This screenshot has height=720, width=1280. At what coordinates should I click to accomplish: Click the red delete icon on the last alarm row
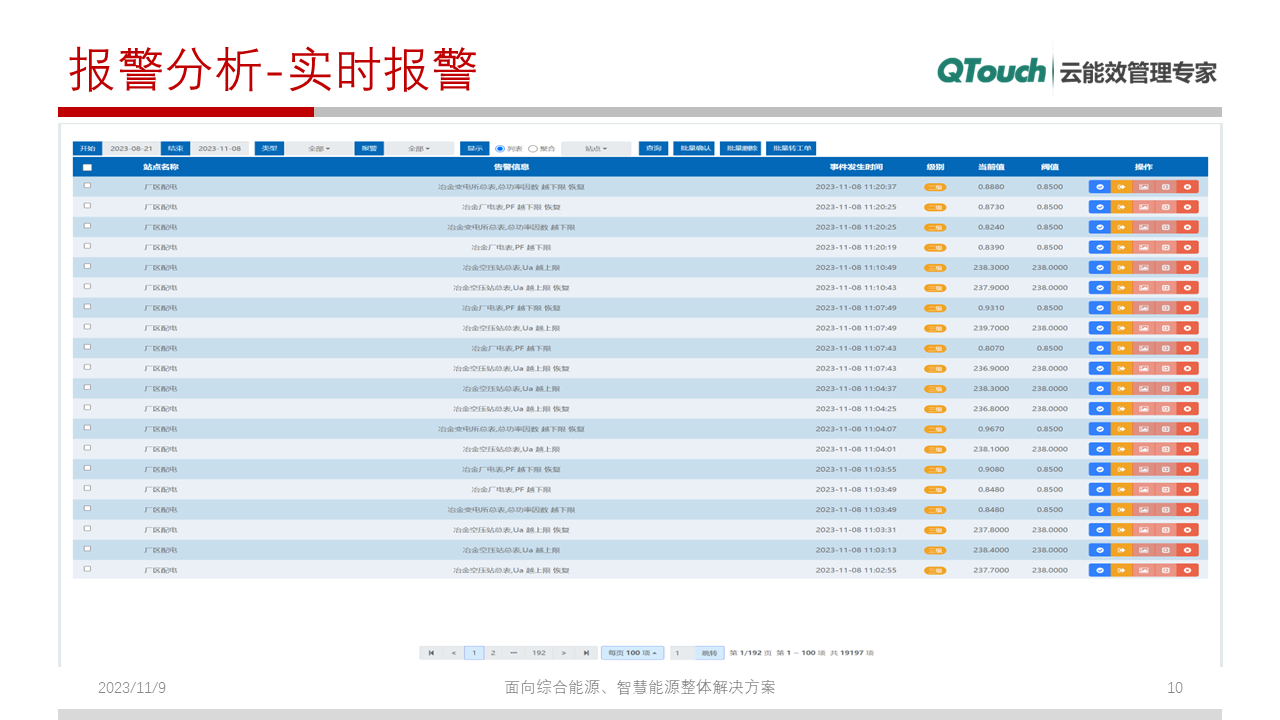click(x=1186, y=569)
